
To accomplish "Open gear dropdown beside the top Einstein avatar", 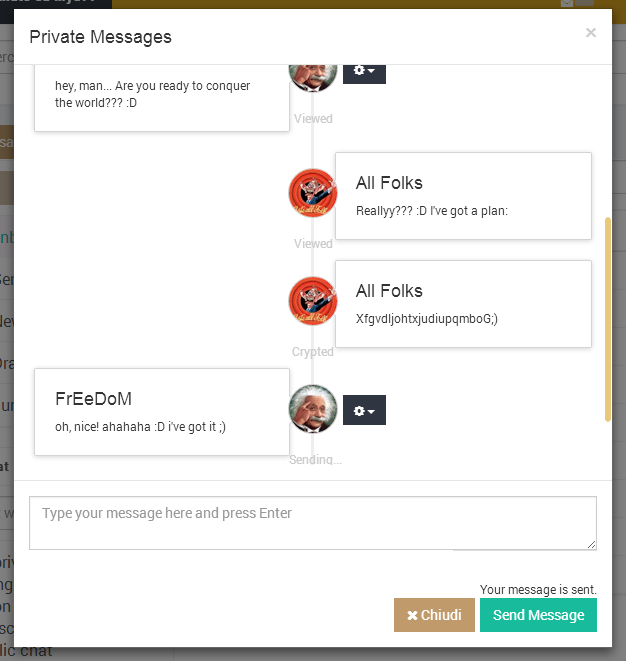I will (364, 74).
